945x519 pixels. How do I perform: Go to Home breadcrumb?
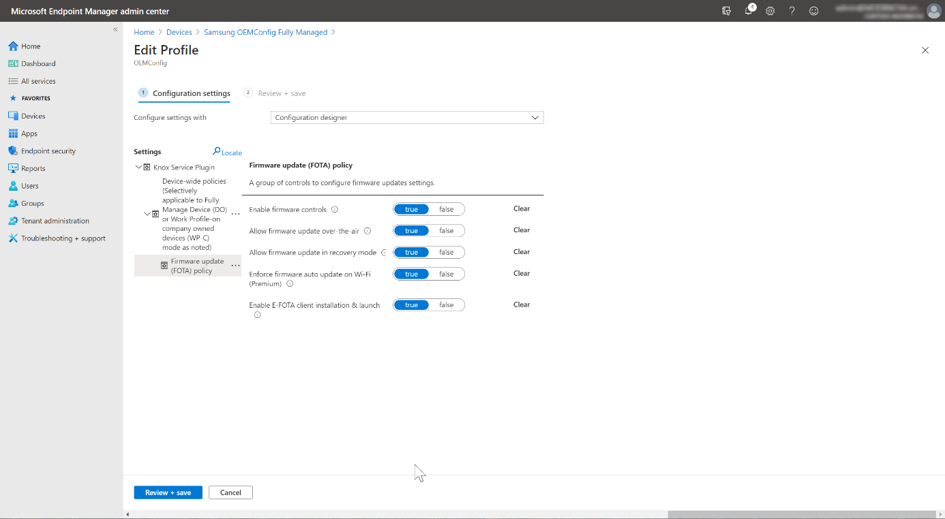(144, 32)
